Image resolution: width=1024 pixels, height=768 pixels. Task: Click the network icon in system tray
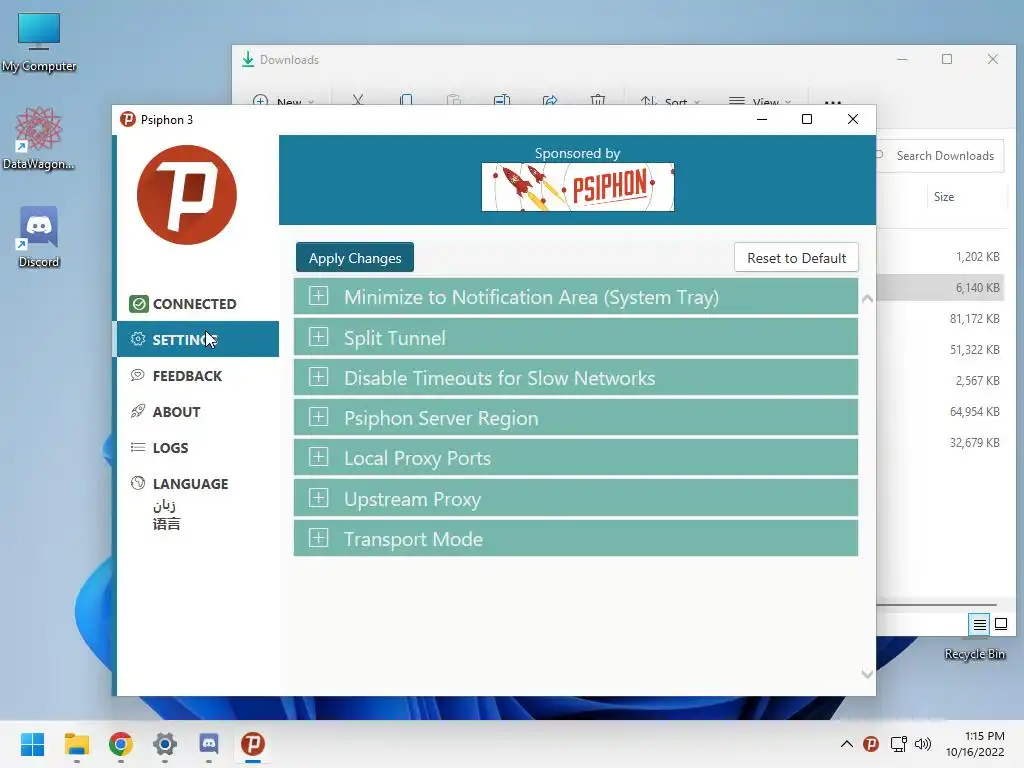coord(899,744)
